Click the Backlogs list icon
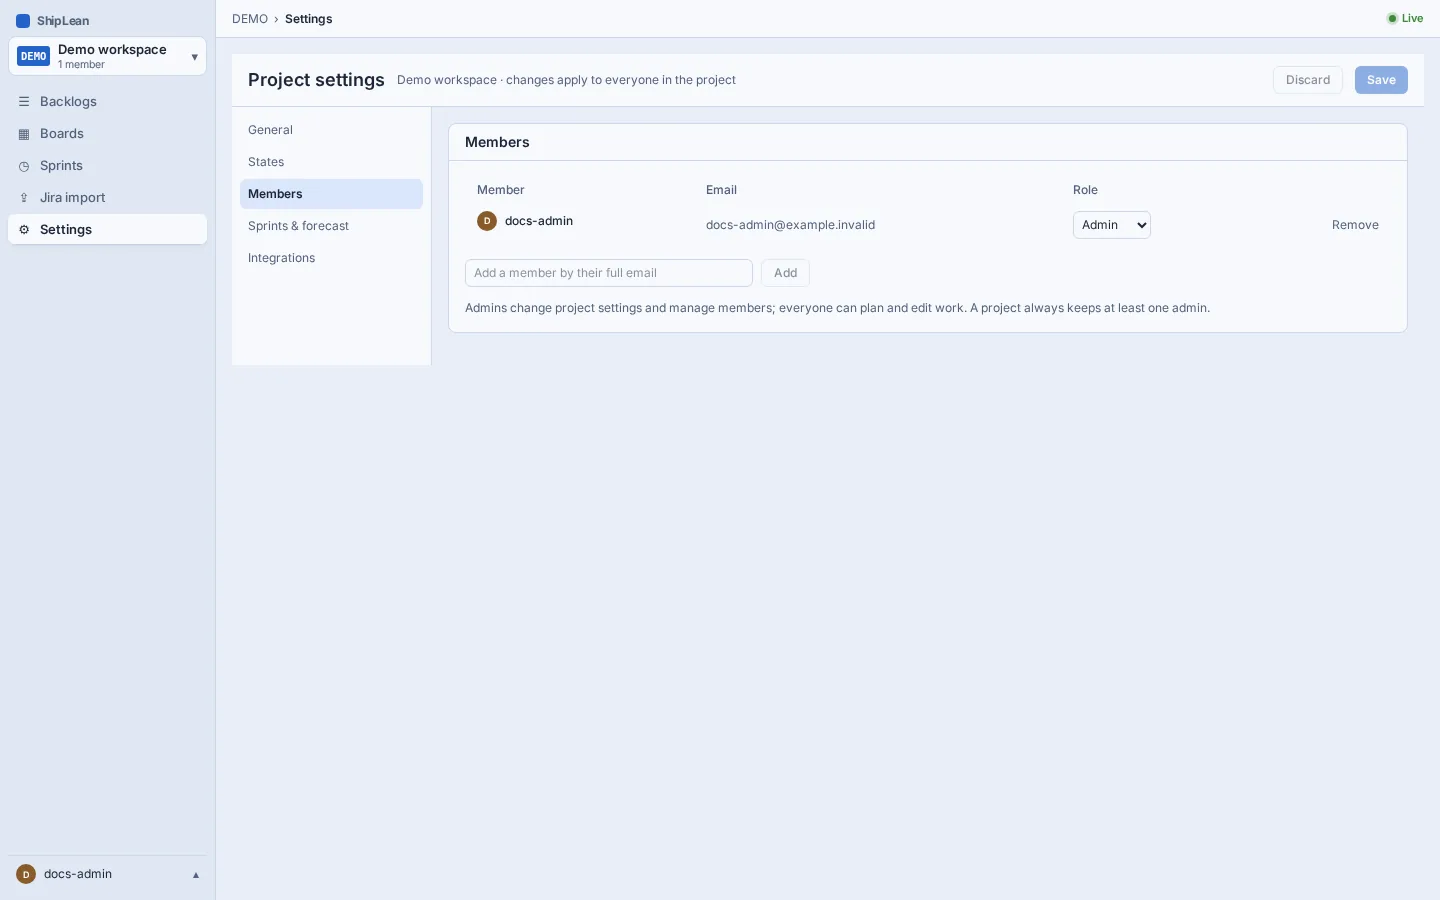 coord(24,102)
